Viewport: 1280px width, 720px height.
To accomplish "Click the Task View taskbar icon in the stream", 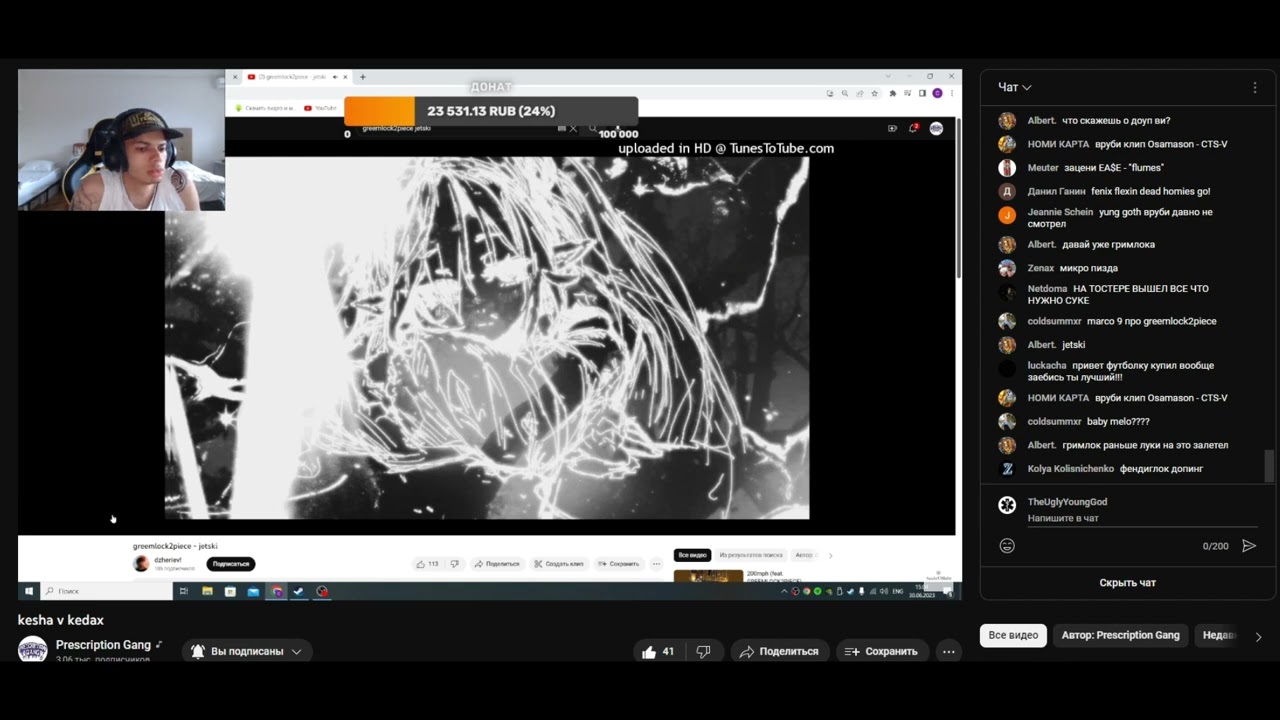I will (183, 592).
